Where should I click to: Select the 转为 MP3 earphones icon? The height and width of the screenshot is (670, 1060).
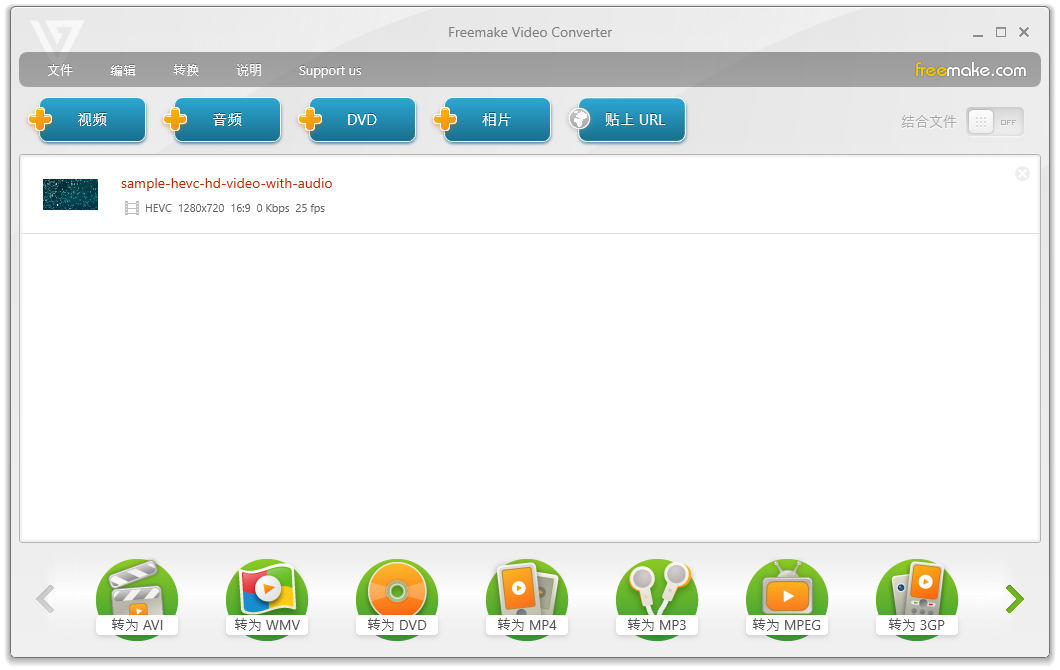click(657, 598)
